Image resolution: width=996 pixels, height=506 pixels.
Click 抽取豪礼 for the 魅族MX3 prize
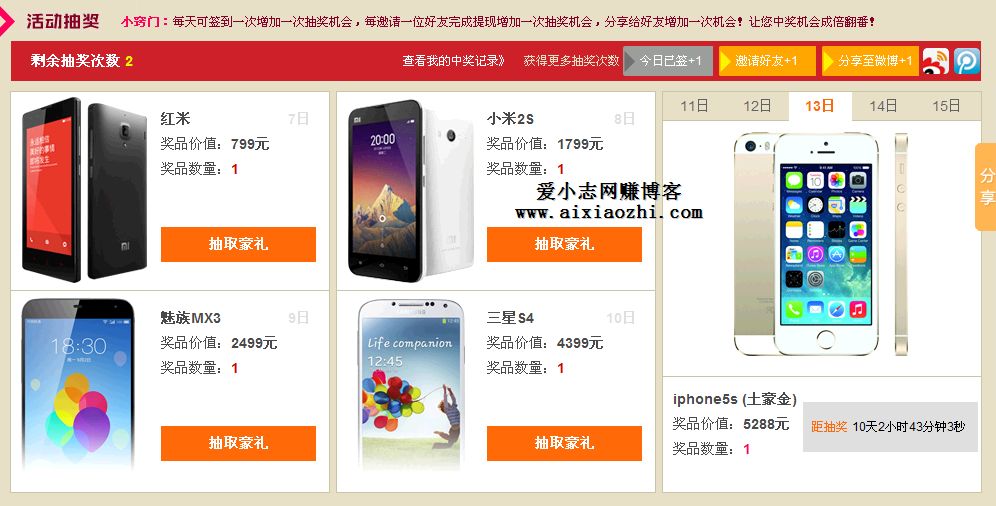click(238, 443)
